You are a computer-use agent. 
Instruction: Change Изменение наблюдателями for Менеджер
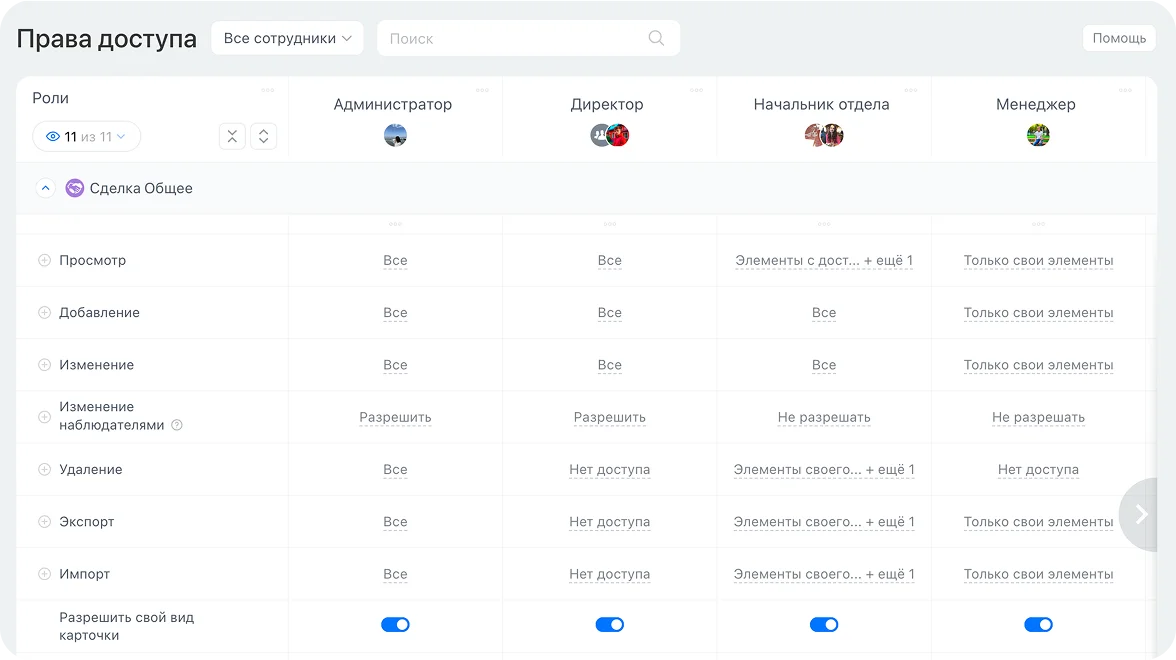[1039, 418]
